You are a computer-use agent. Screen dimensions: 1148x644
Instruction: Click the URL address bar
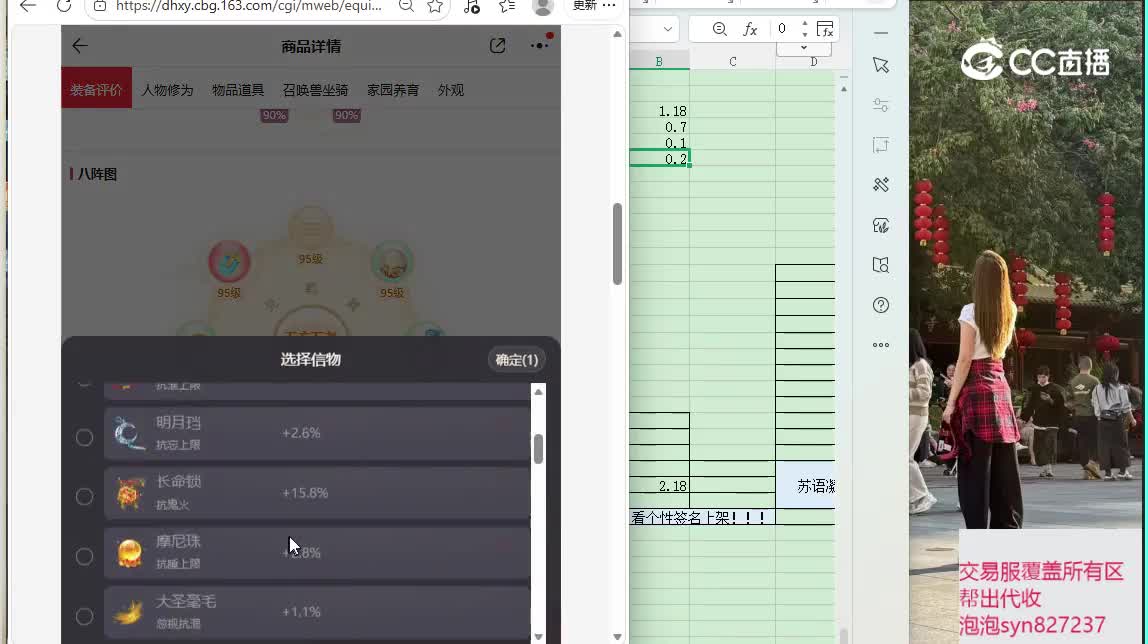pyautogui.click(x=249, y=7)
